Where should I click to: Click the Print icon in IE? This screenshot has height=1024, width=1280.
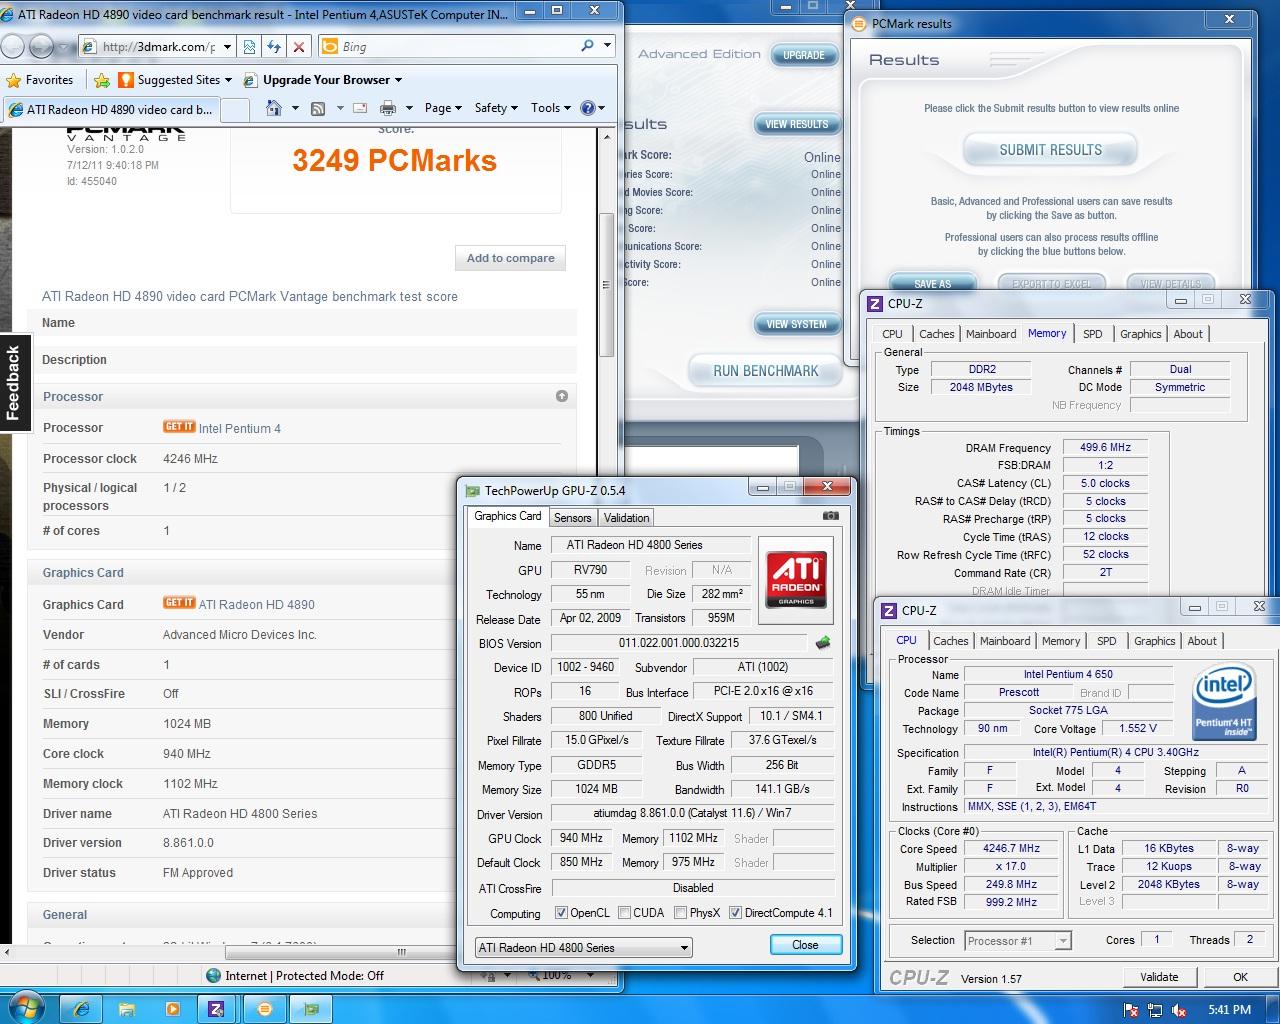(x=388, y=108)
